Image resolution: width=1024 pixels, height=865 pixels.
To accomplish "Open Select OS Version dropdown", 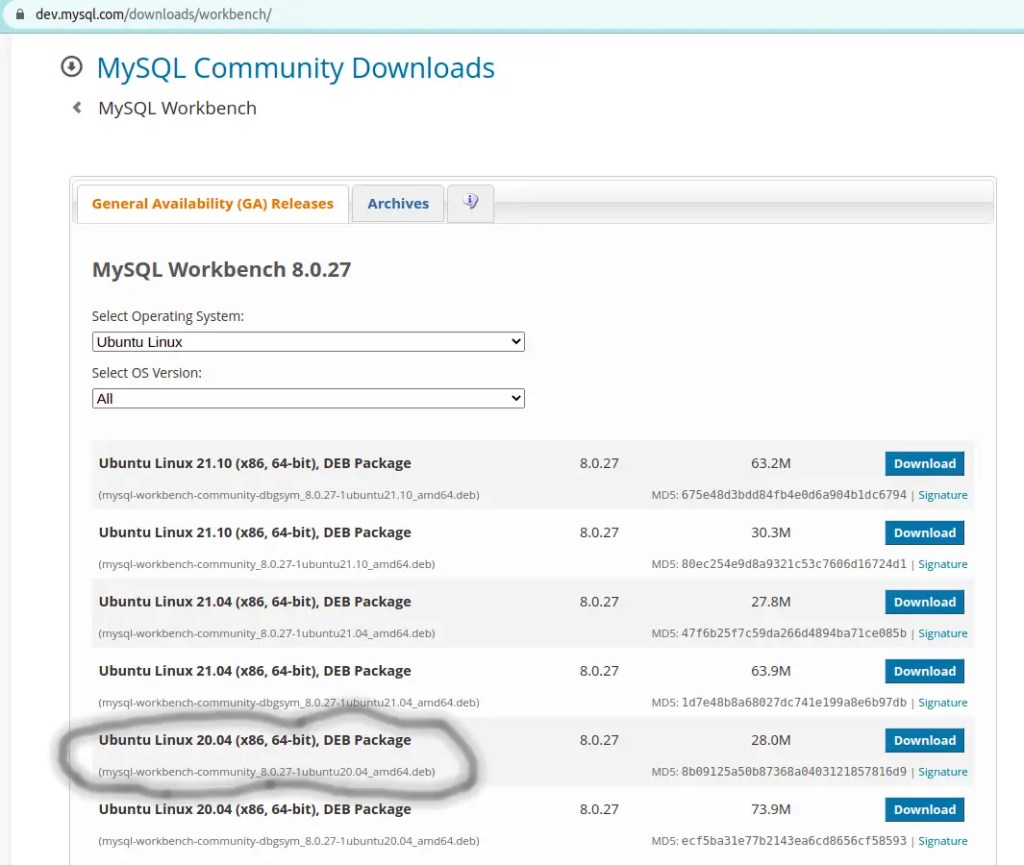I will pos(308,399).
